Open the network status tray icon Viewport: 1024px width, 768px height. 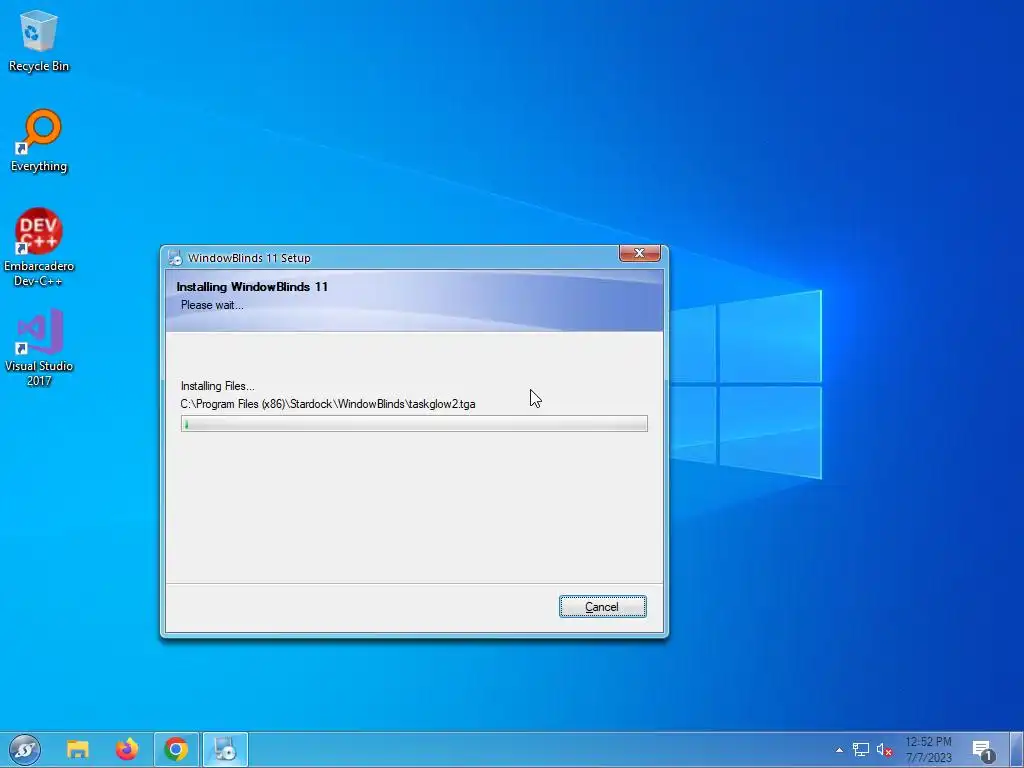pos(861,750)
